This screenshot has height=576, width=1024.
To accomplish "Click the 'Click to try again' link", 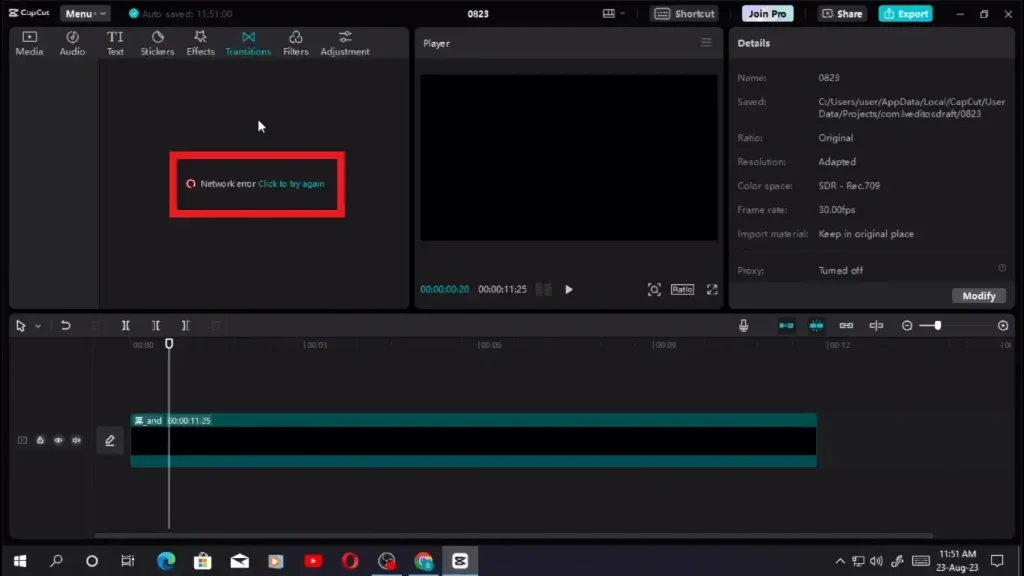I will tap(291, 184).
